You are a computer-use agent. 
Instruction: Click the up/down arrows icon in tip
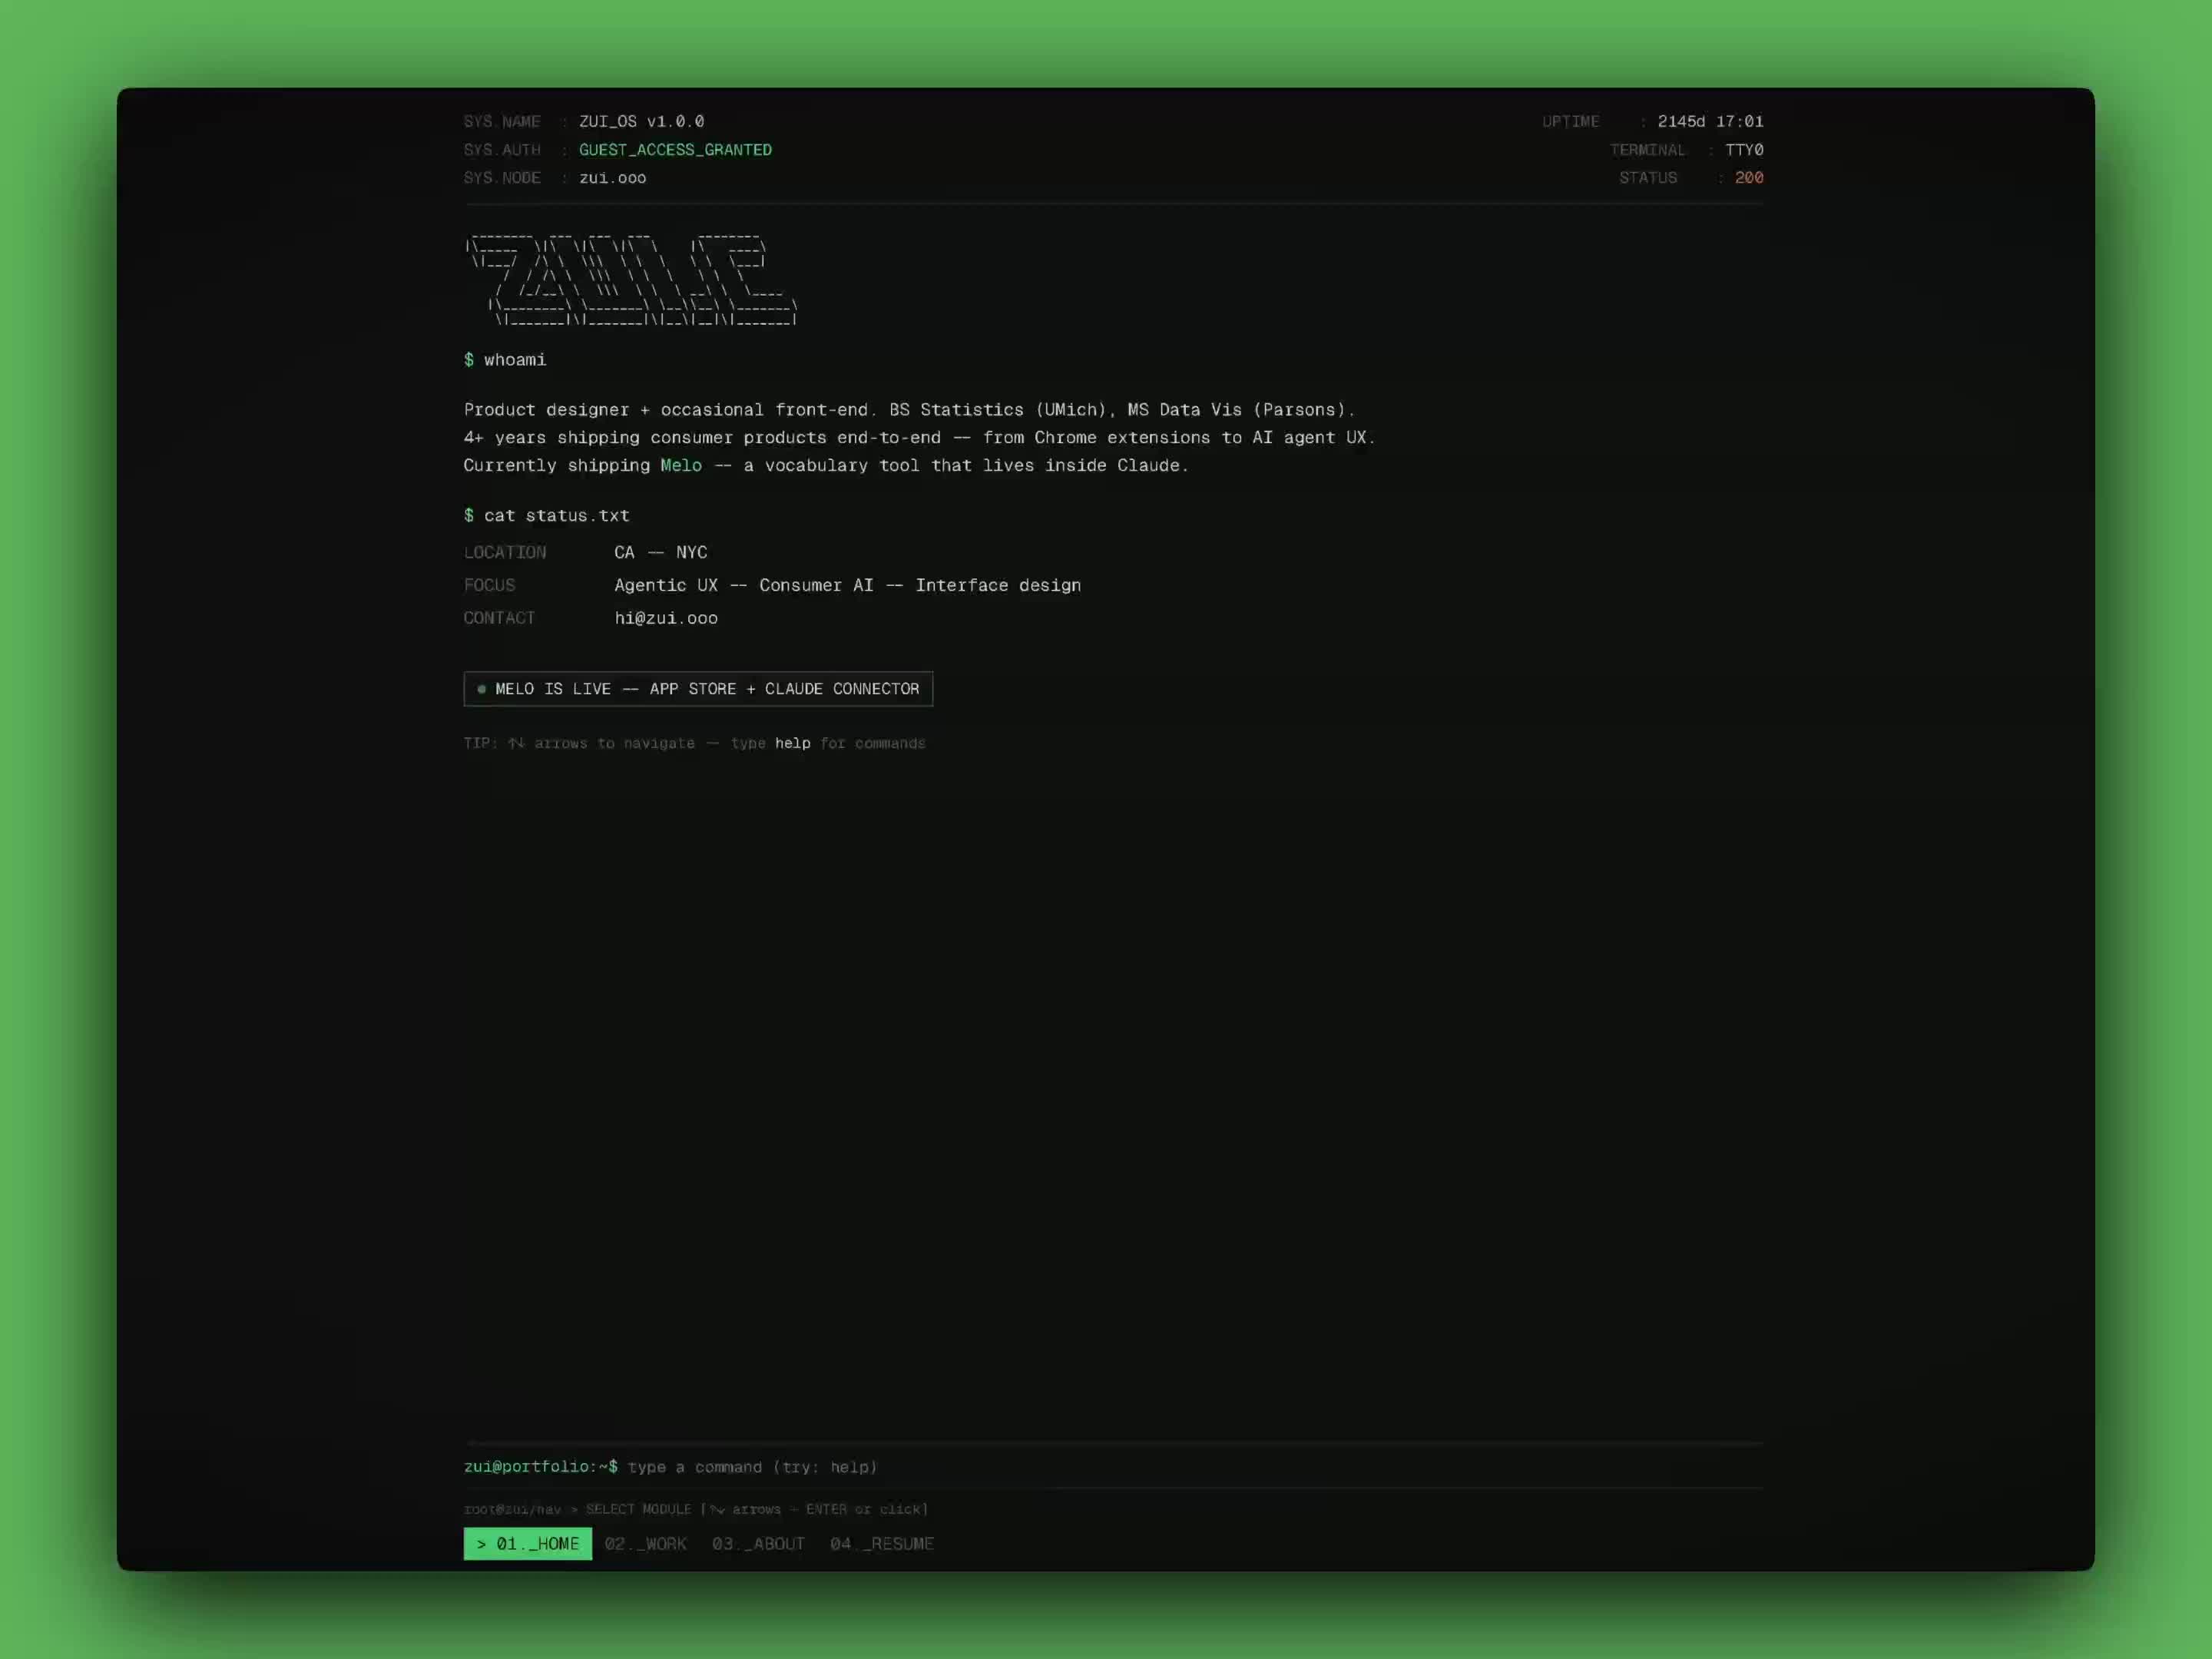[x=516, y=743]
